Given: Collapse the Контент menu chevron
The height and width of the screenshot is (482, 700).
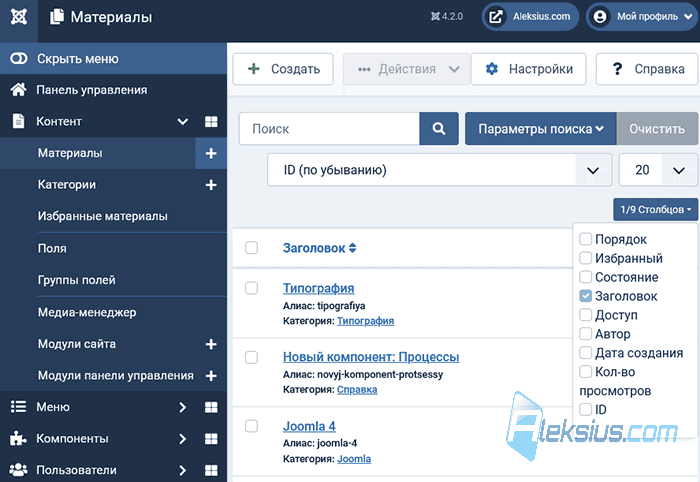Looking at the screenshot, I should pos(183,121).
